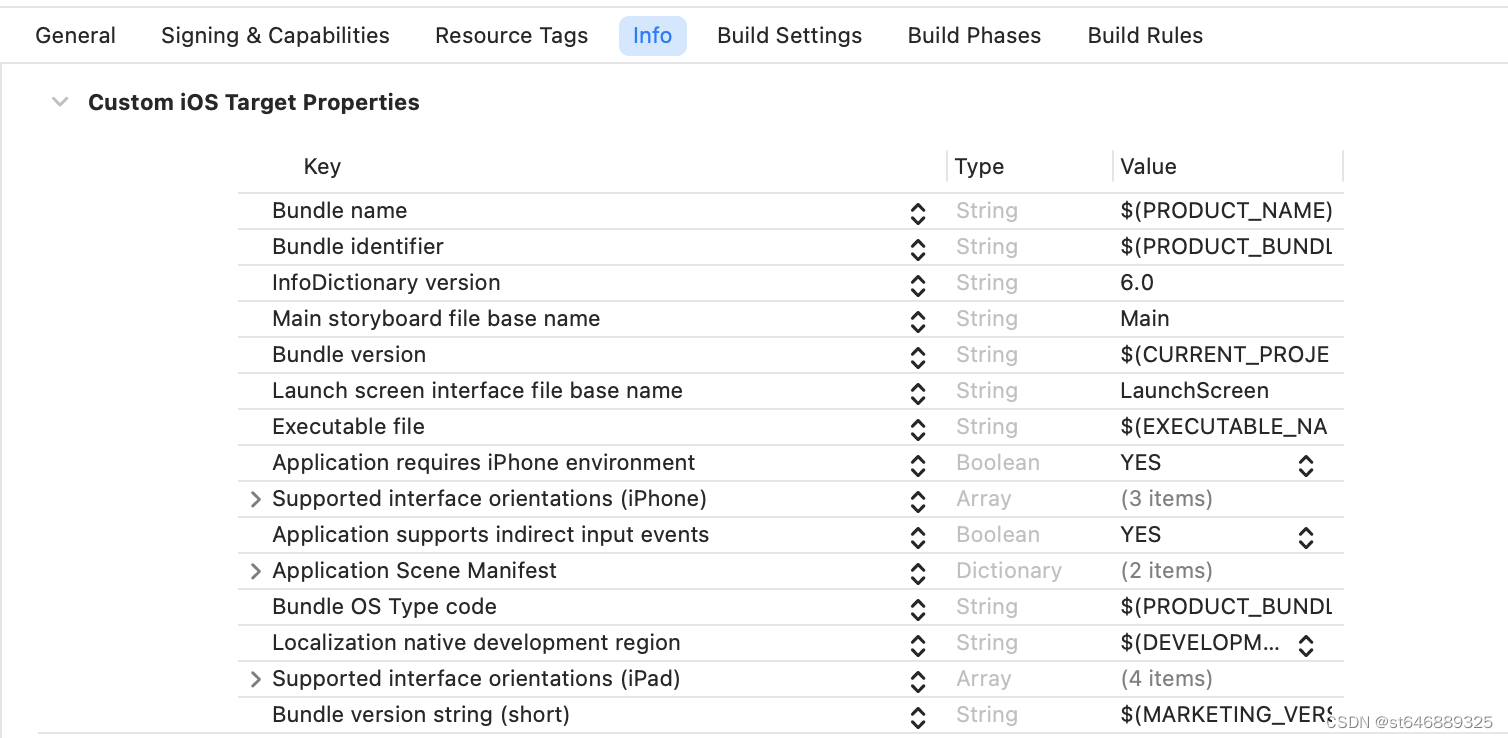Image resolution: width=1508 pixels, height=738 pixels.
Task: Switch to Build Settings tab
Action: [x=789, y=36]
